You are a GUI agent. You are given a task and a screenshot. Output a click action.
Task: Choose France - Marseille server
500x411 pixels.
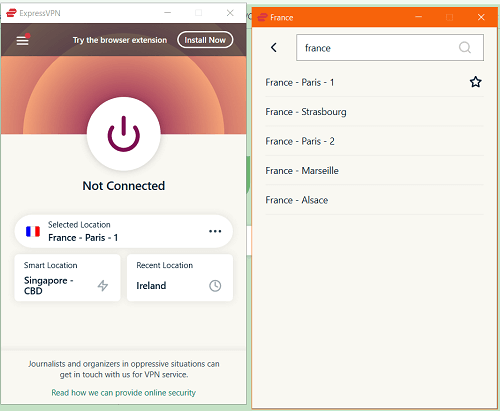pyautogui.click(x=374, y=170)
